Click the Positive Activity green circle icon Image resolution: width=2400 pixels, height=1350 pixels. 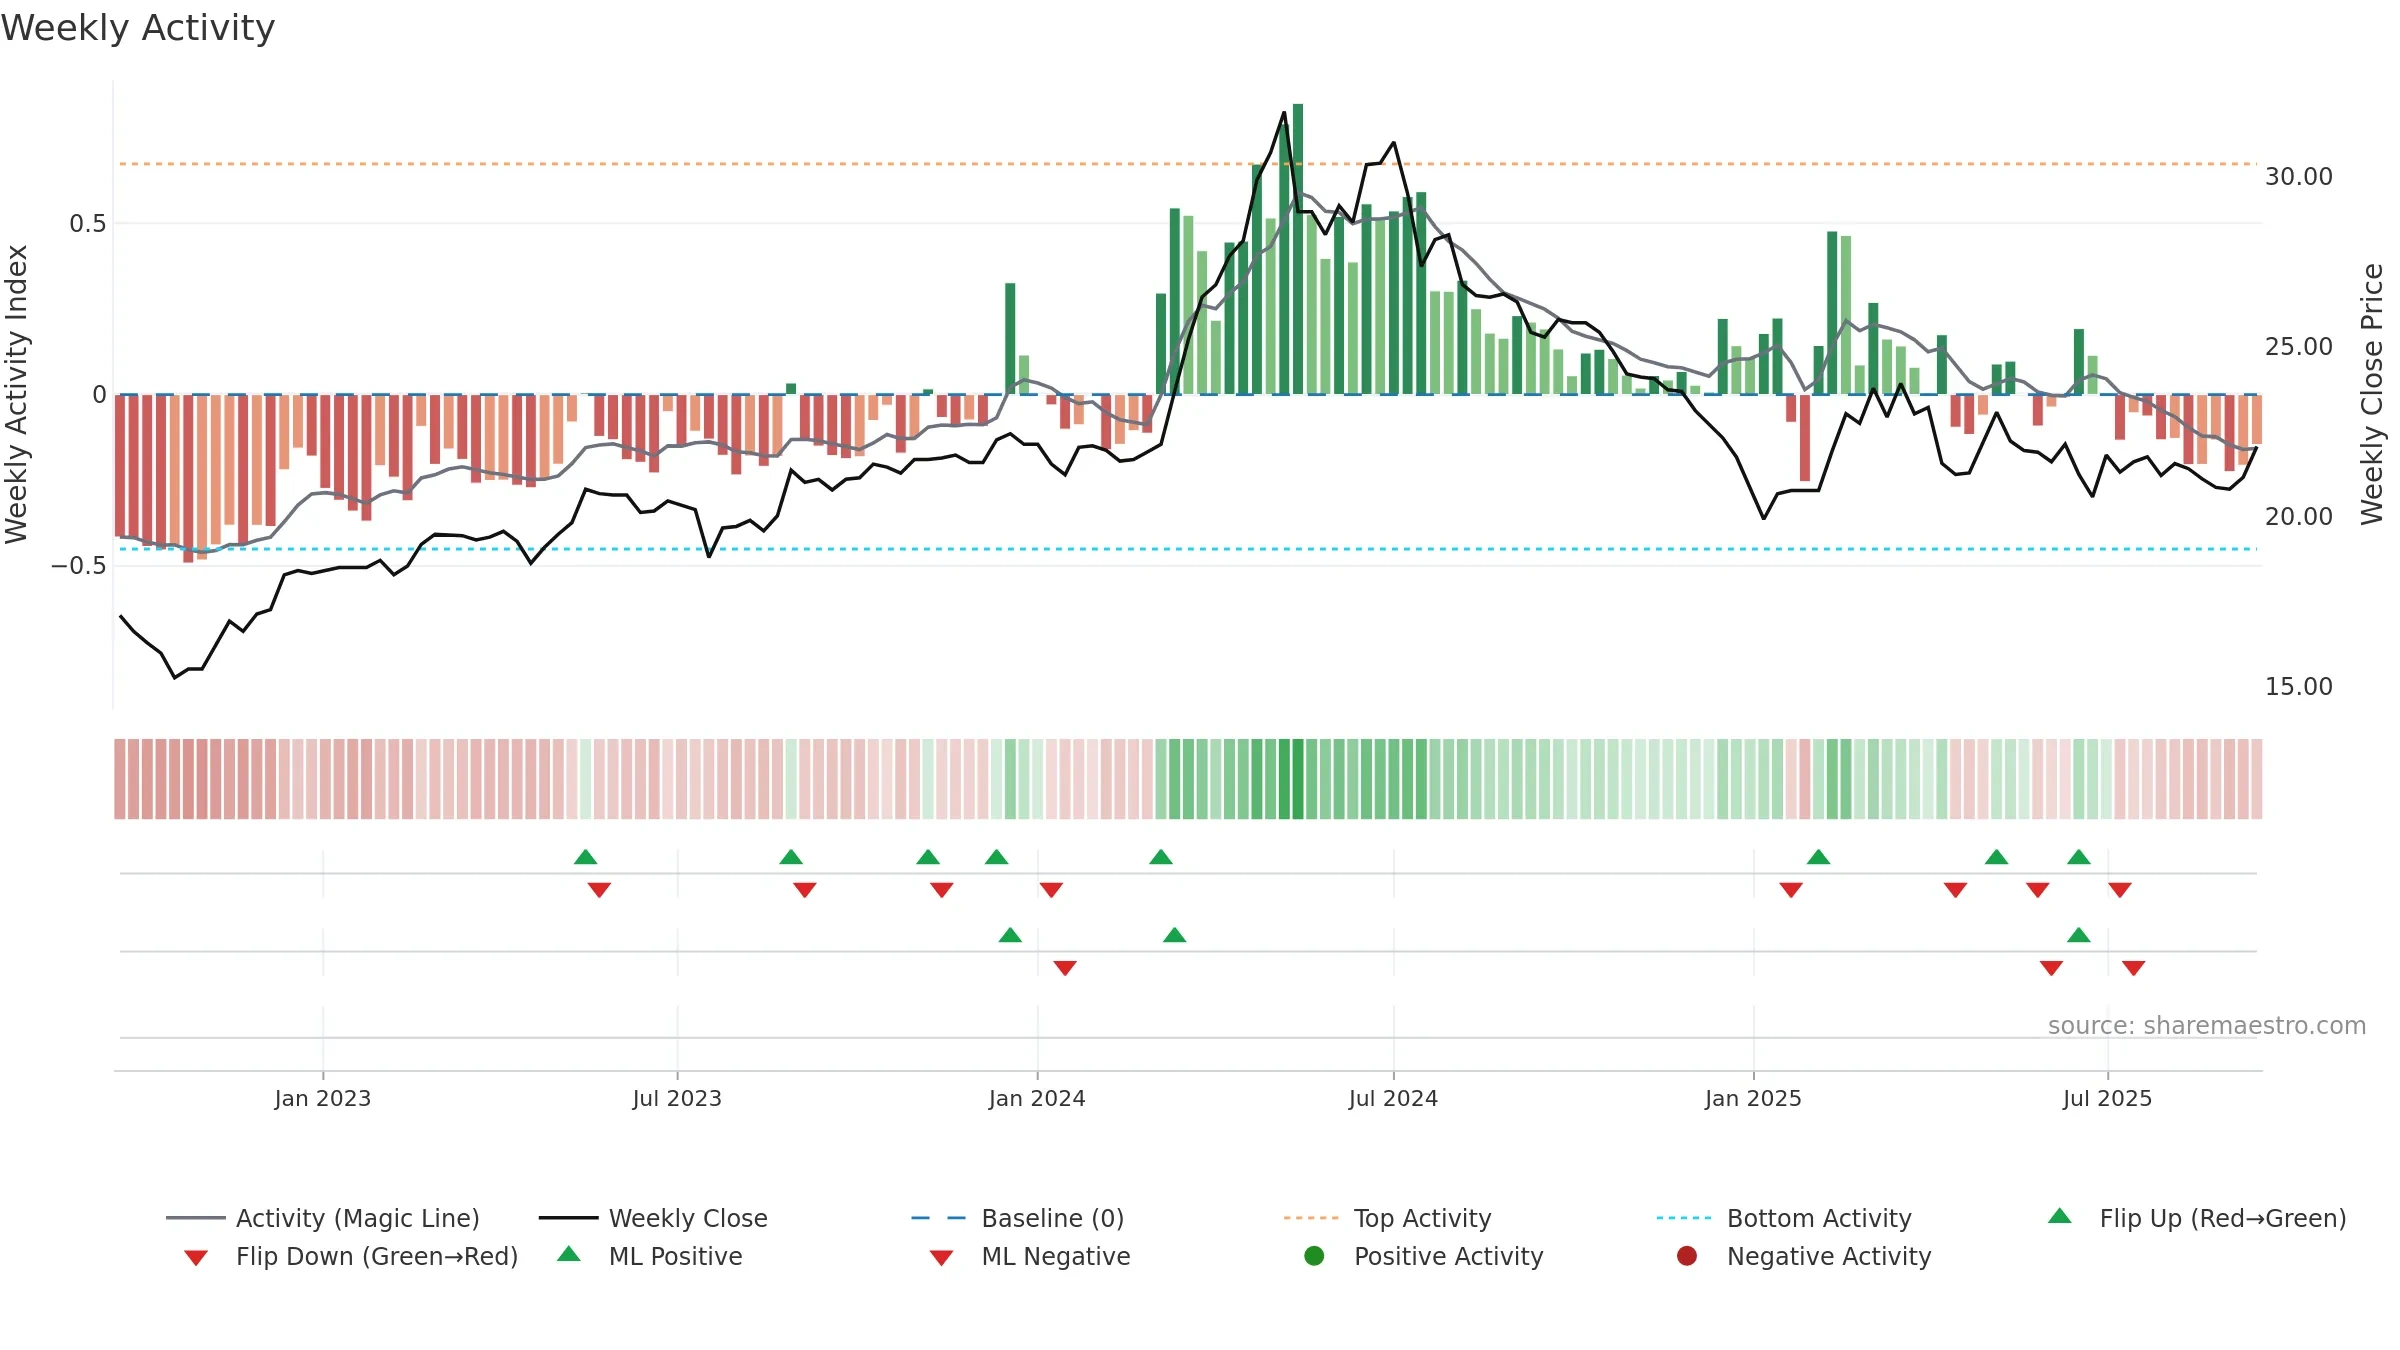tap(1314, 1256)
